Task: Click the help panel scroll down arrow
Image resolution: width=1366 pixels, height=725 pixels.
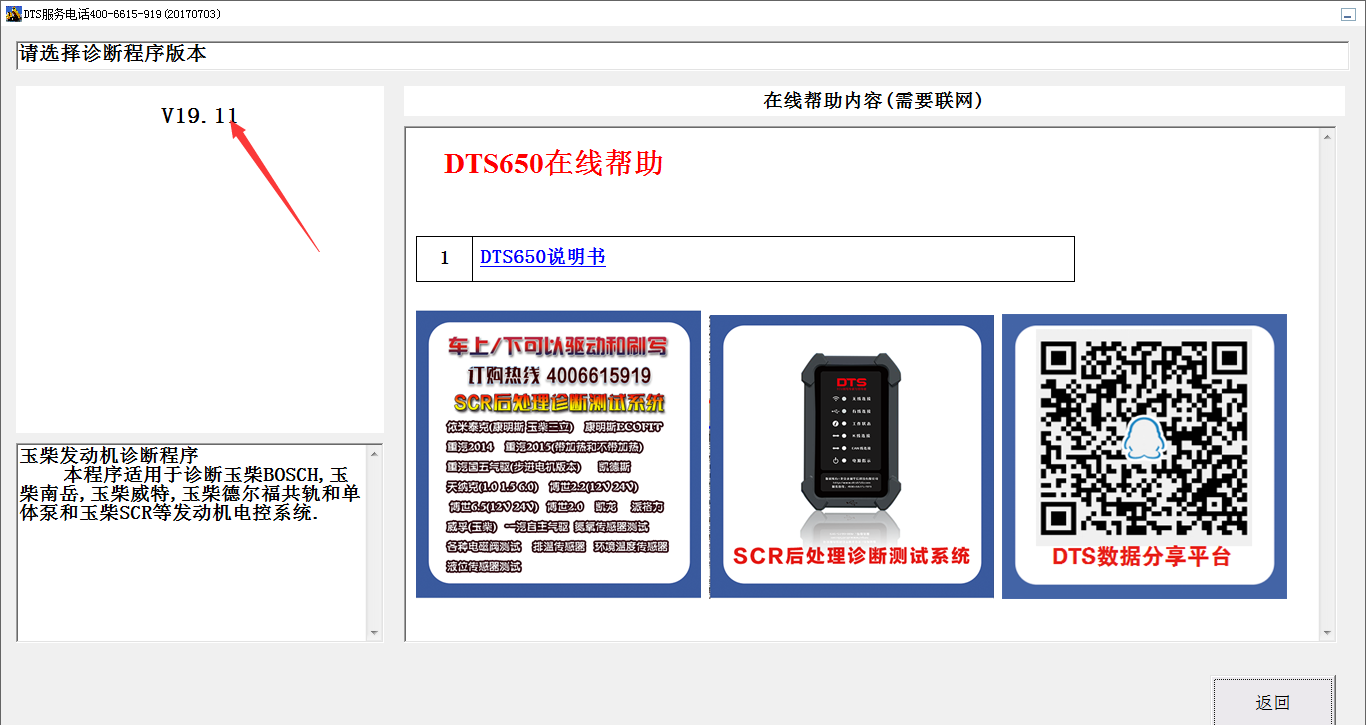Action: point(1327,633)
